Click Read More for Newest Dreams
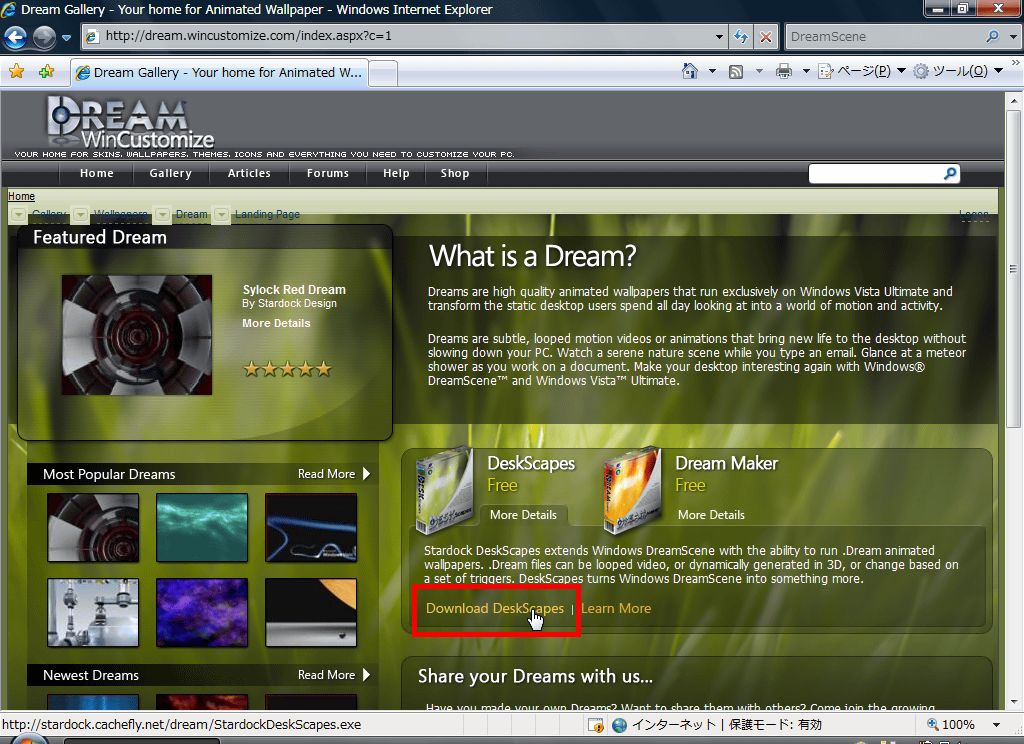 334,675
